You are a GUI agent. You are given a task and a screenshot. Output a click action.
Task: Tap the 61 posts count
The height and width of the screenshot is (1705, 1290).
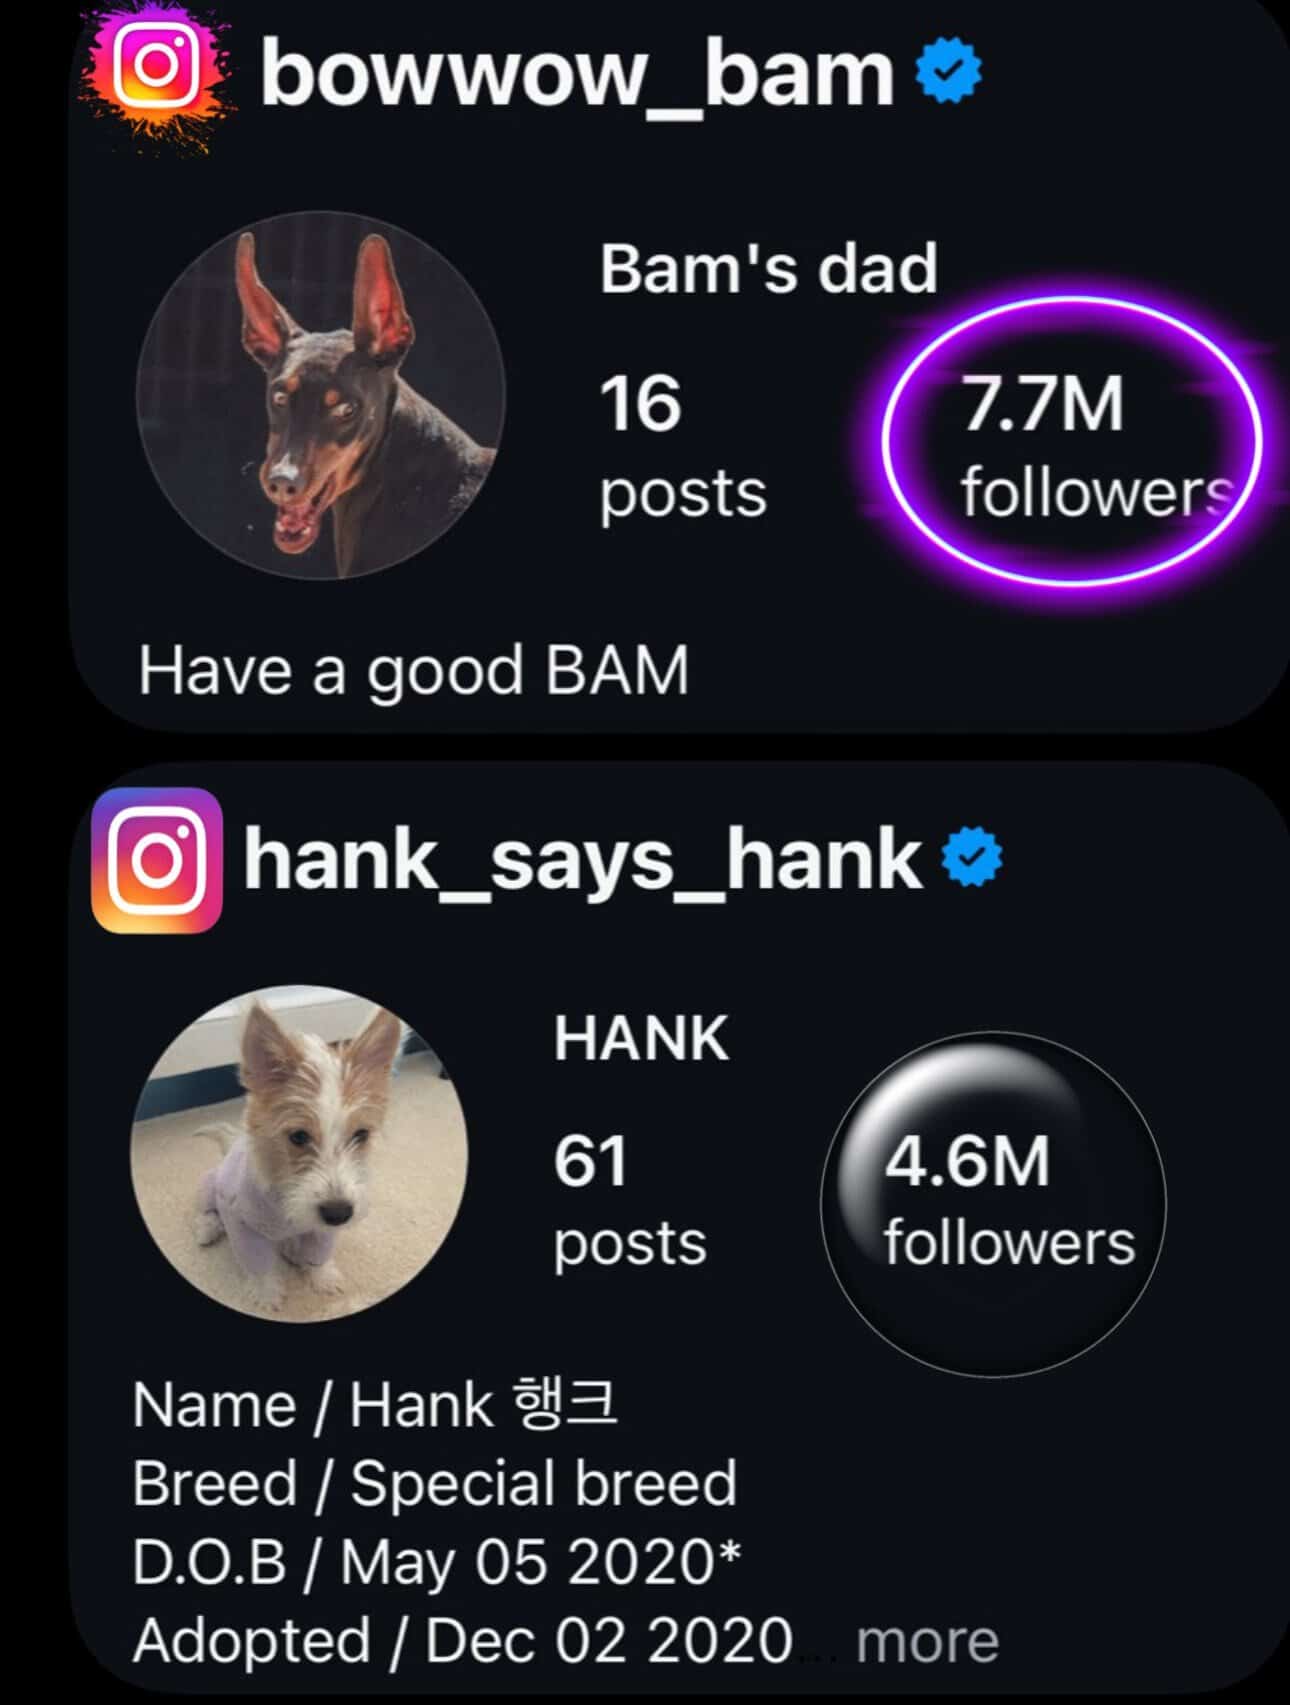coord(629,1202)
